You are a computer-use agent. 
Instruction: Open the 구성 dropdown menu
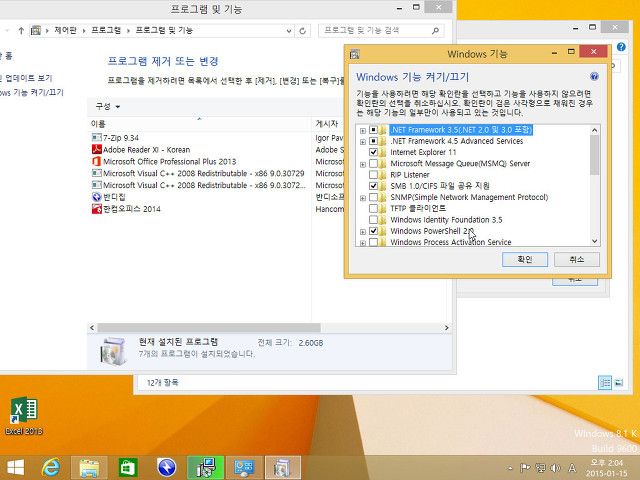[x=108, y=107]
